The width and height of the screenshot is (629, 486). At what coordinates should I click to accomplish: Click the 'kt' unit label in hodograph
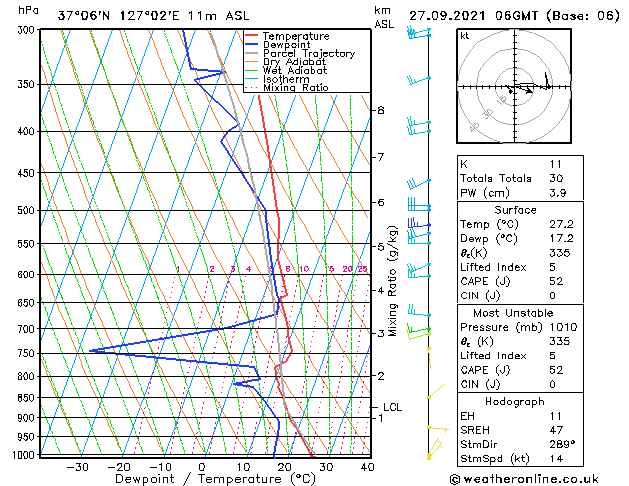[465, 36]
